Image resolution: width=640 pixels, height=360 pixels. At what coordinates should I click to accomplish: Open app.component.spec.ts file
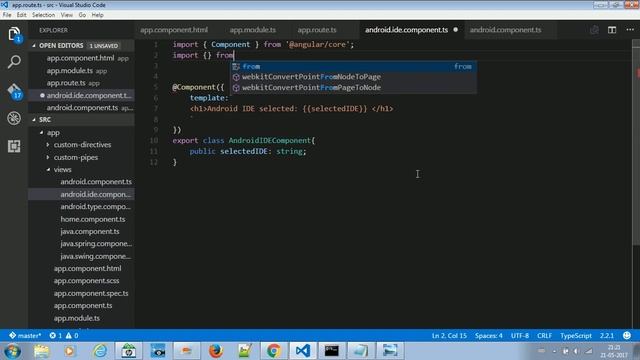click(81, 293)
